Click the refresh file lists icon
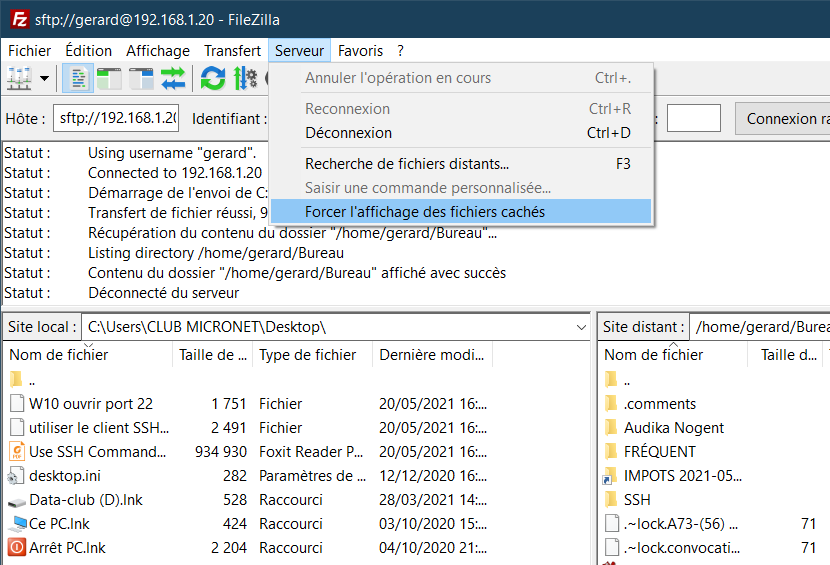 (x=213, y=78)
